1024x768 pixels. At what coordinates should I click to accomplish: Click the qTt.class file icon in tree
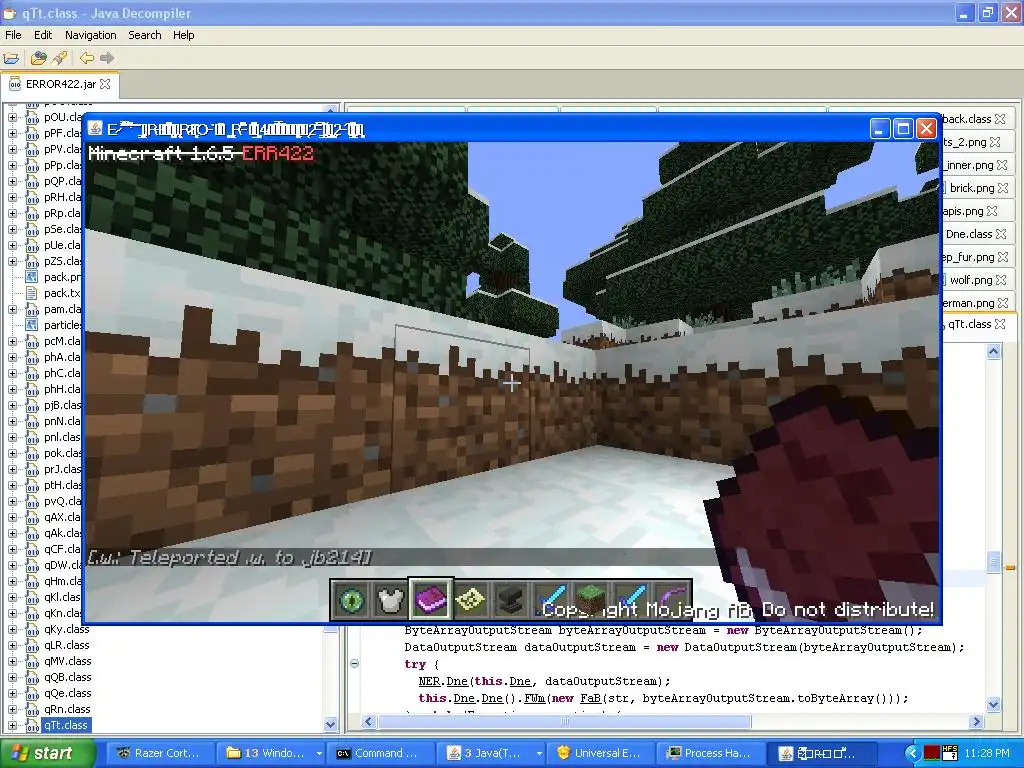[x=32, y=725]
